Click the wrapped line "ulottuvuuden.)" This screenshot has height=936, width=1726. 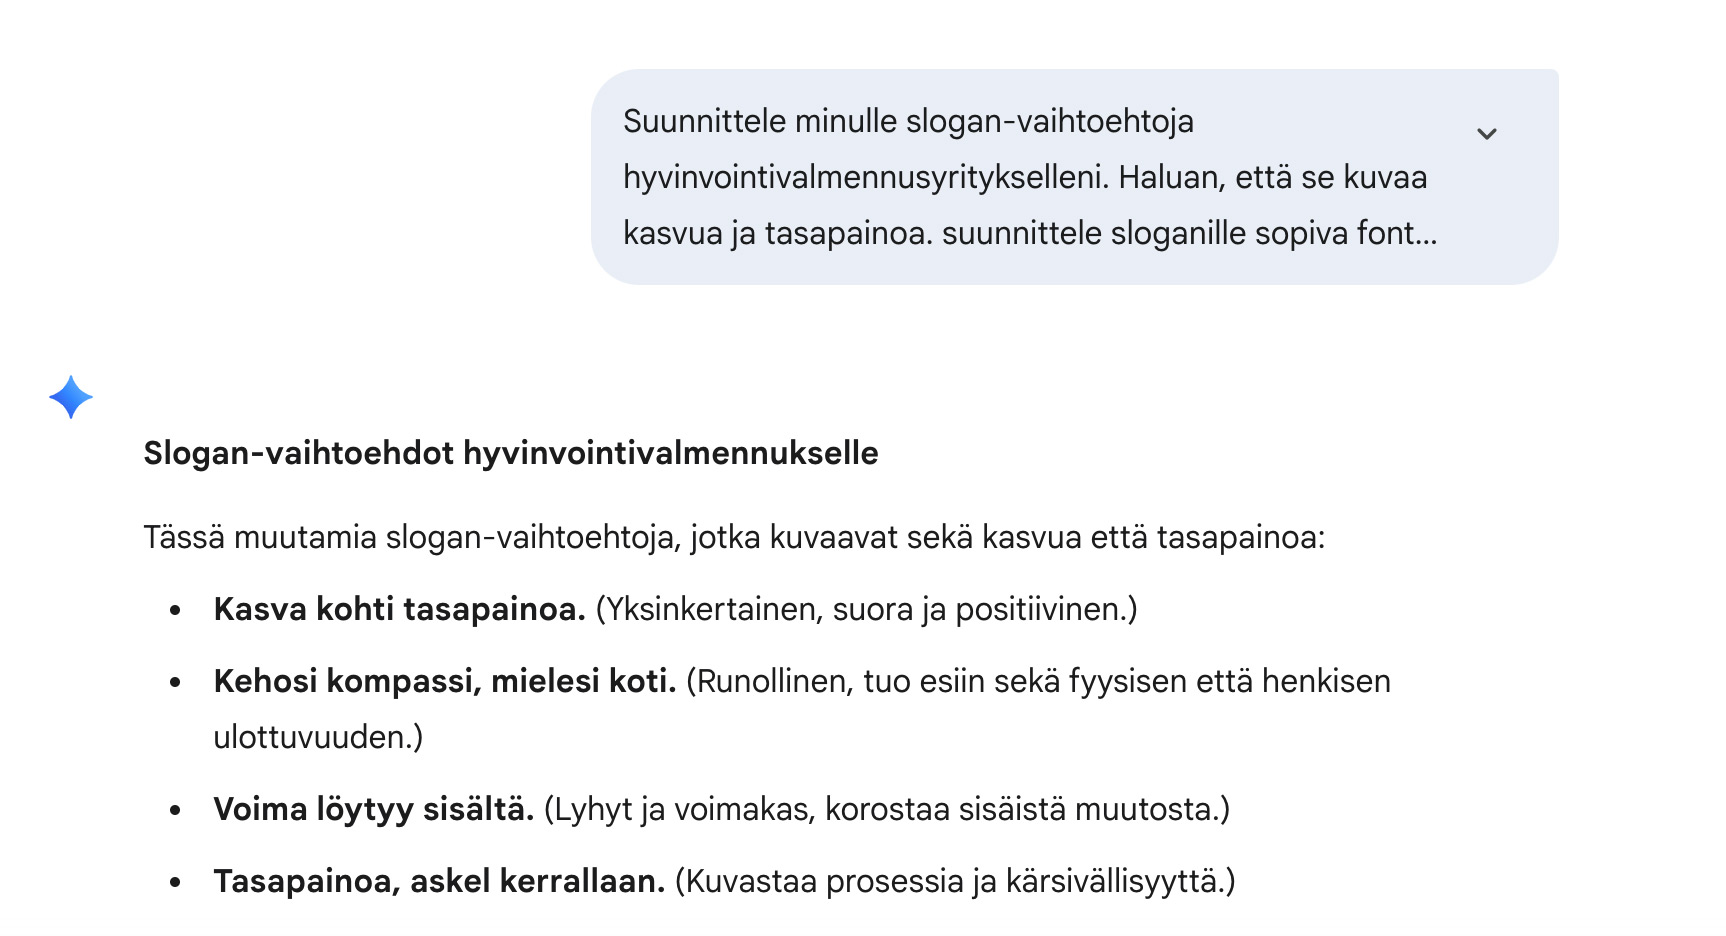(318, 737)
